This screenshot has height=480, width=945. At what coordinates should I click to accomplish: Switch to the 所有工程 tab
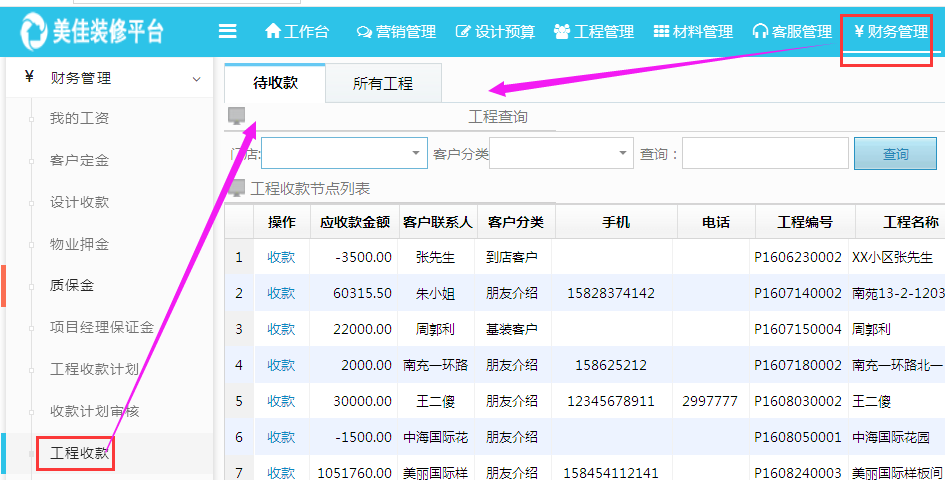383,84
